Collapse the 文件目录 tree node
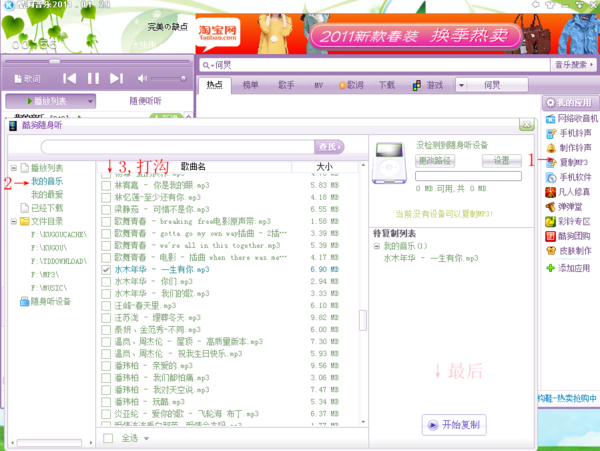 pyautogui.click(x=14, y=221)
